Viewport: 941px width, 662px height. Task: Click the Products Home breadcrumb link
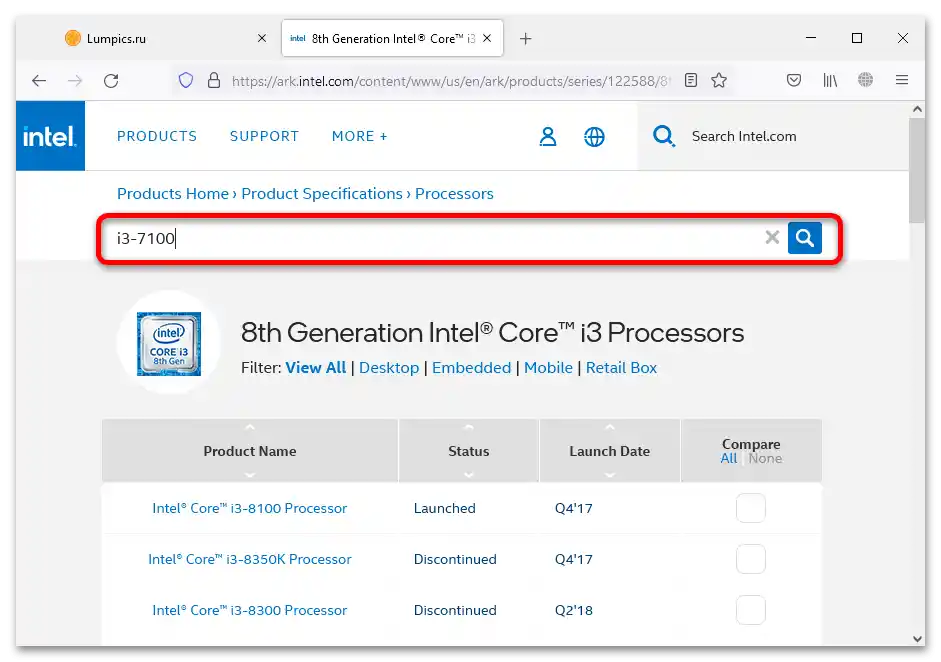tap(173, 194)
